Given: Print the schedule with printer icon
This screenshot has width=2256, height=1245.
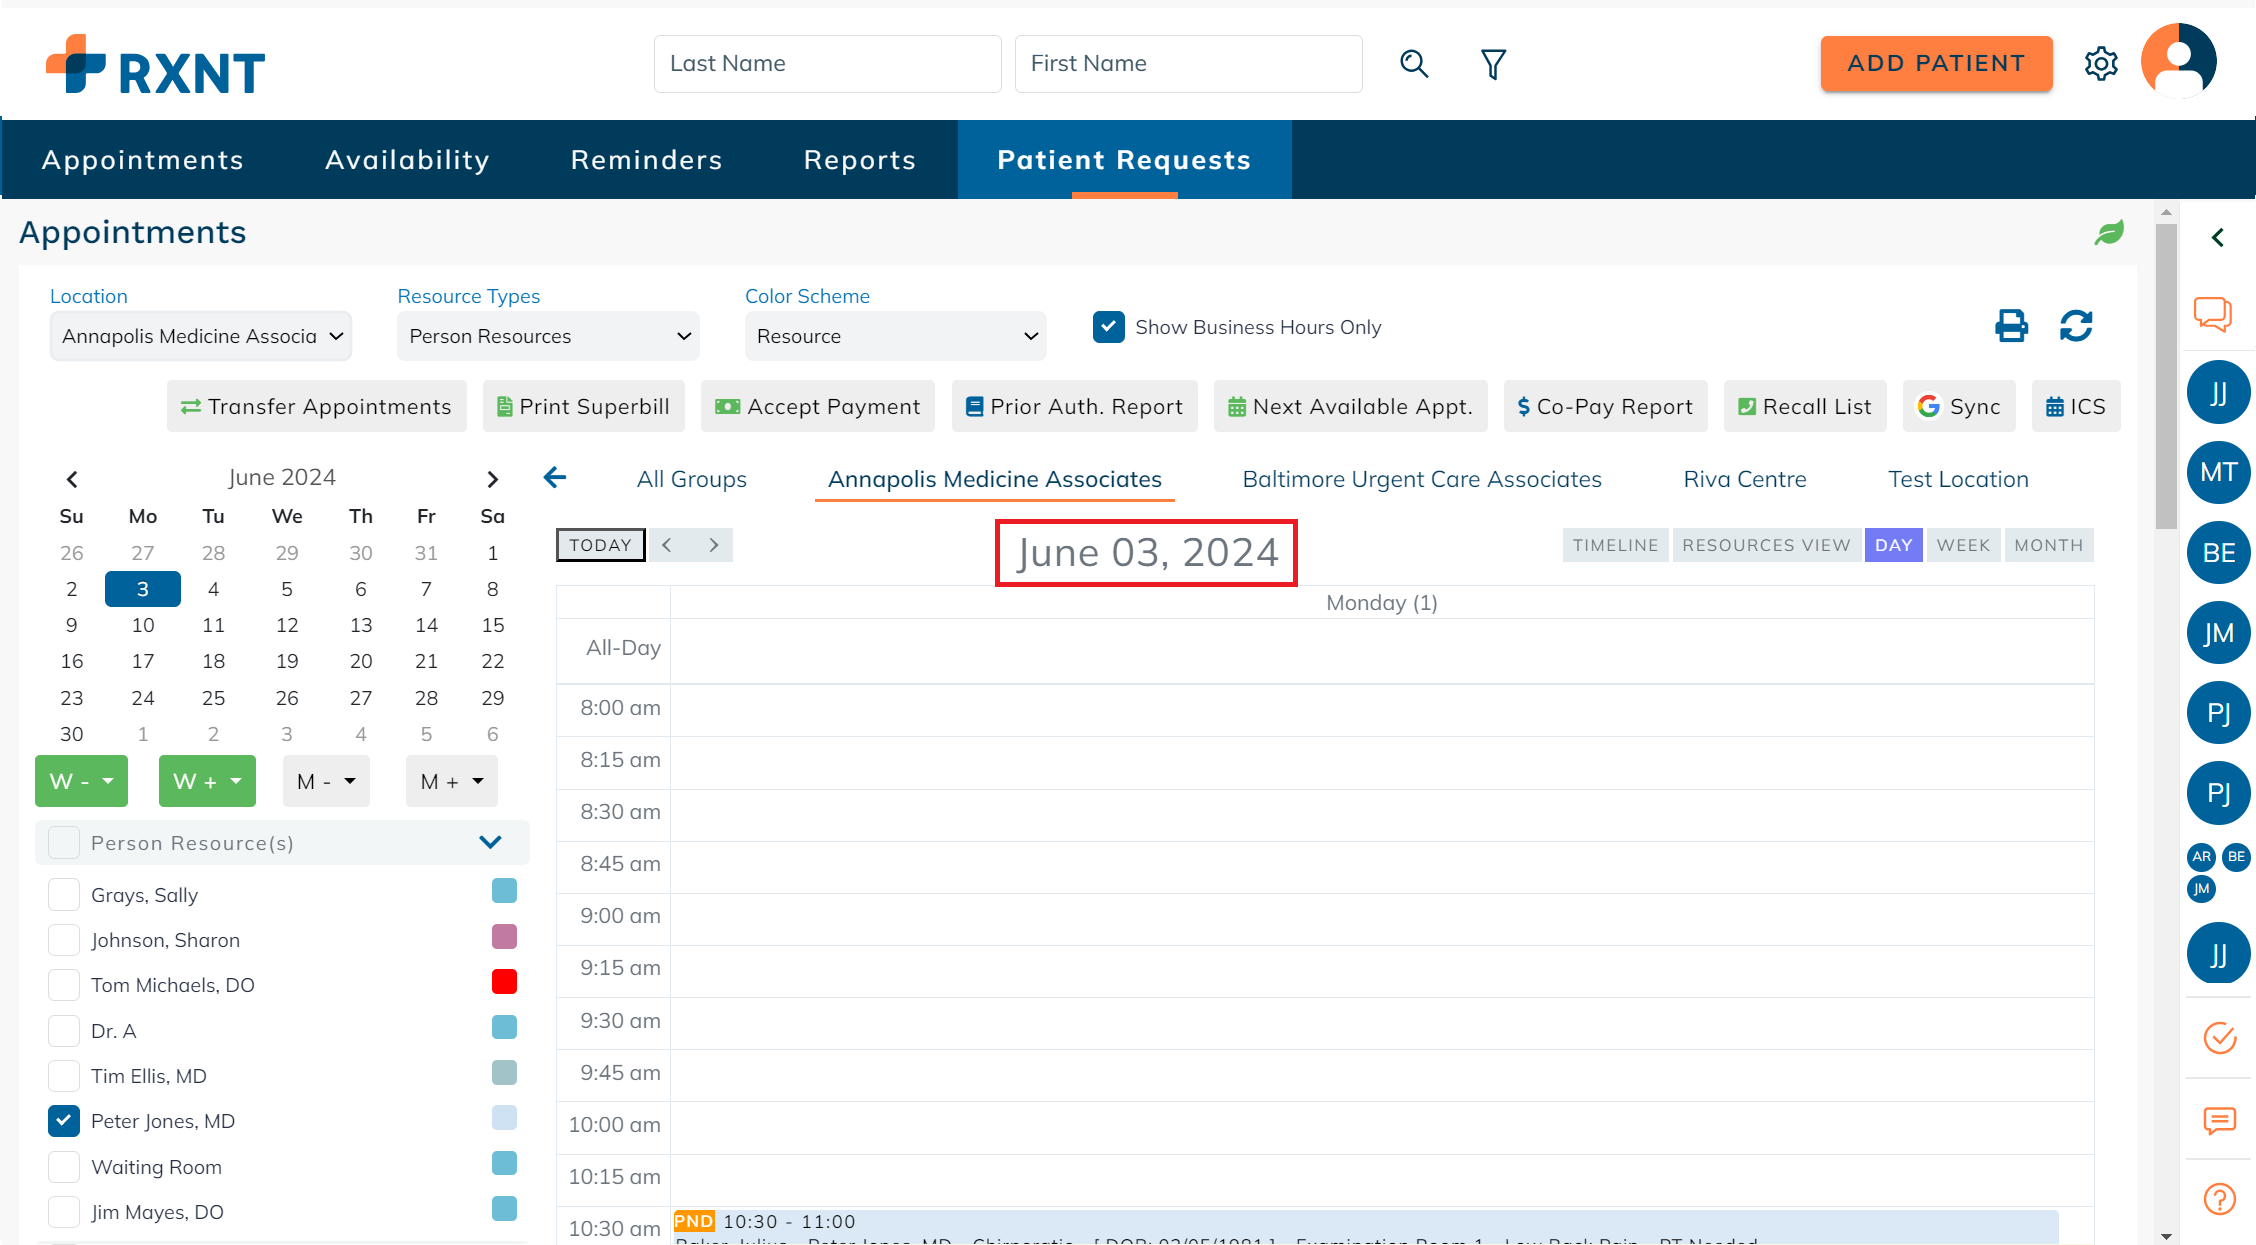Looking at the screenshot, I should 2011,326.
